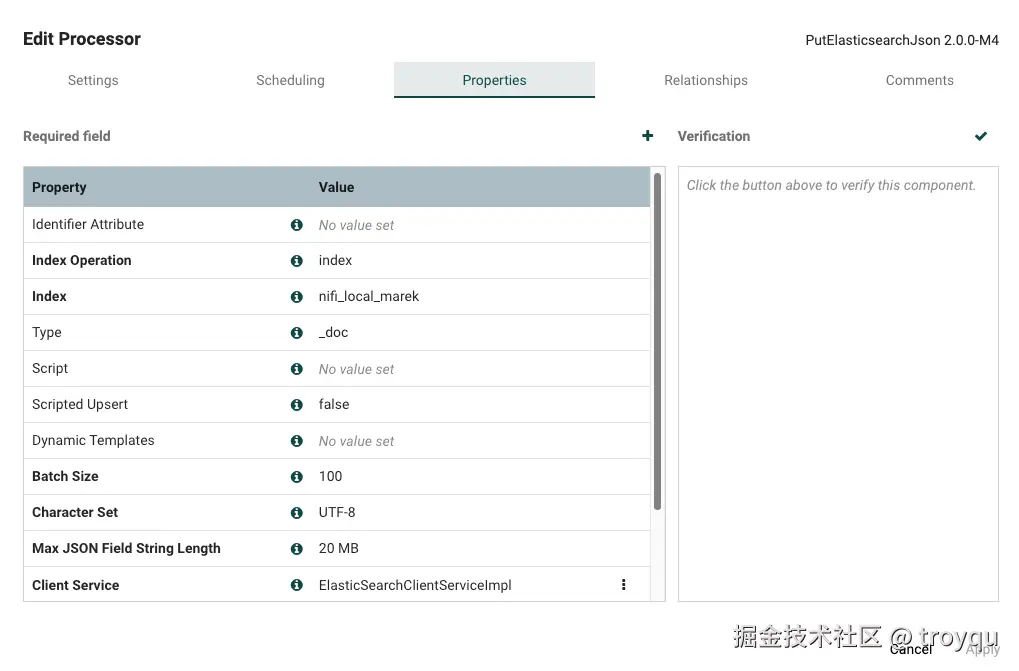Switch to the Relationships tab
The height and width of the screenshot is (671, 1019).
coord(706,80)
